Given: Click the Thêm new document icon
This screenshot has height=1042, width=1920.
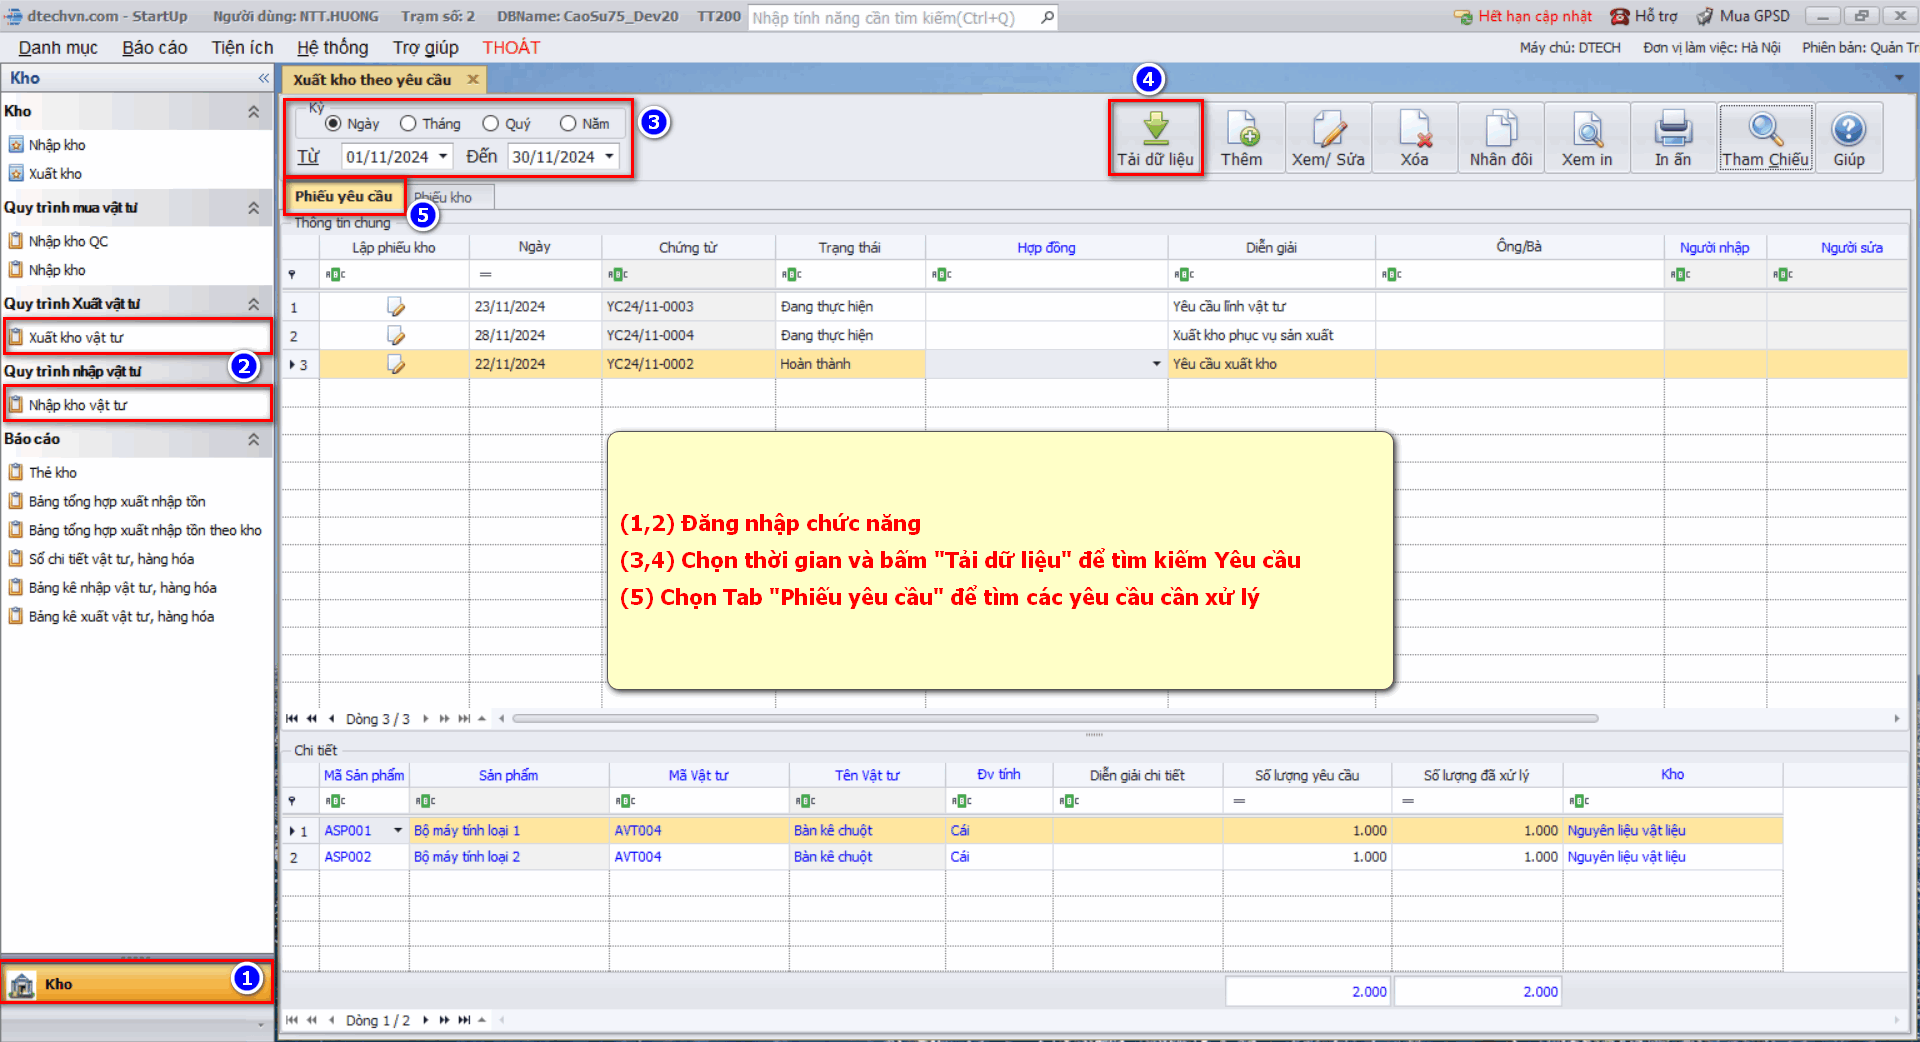Looking at the screenshot, I should click(1241, 129).
